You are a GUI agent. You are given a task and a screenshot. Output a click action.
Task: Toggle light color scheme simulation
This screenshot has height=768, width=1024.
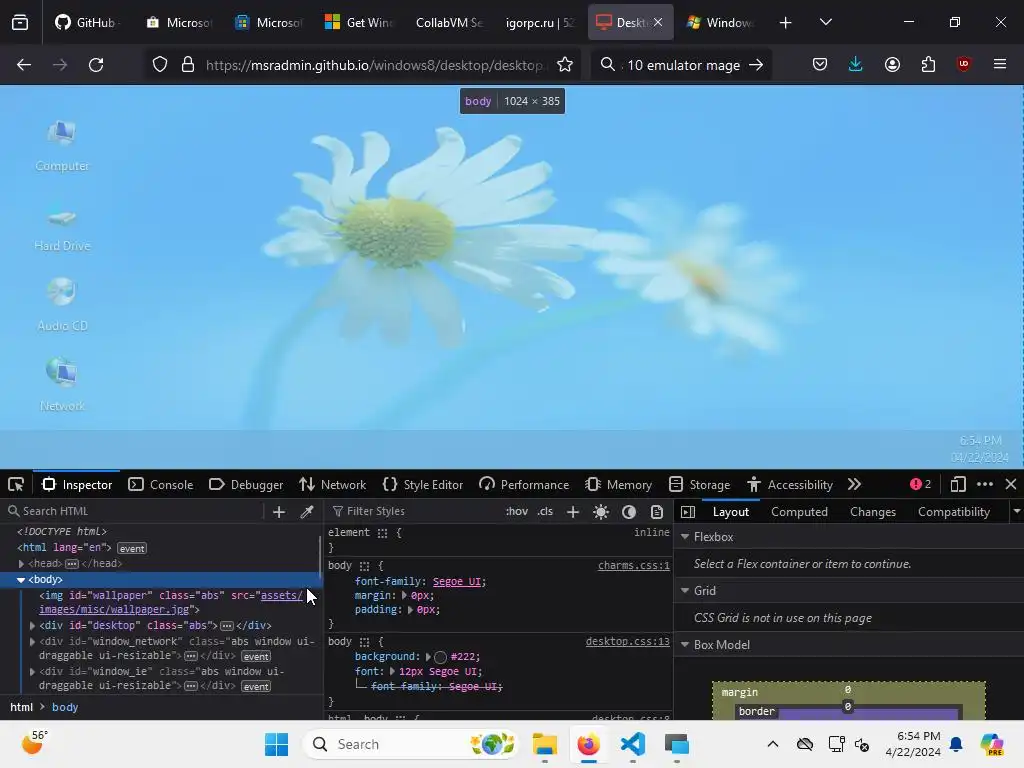(x=601, y=511)
